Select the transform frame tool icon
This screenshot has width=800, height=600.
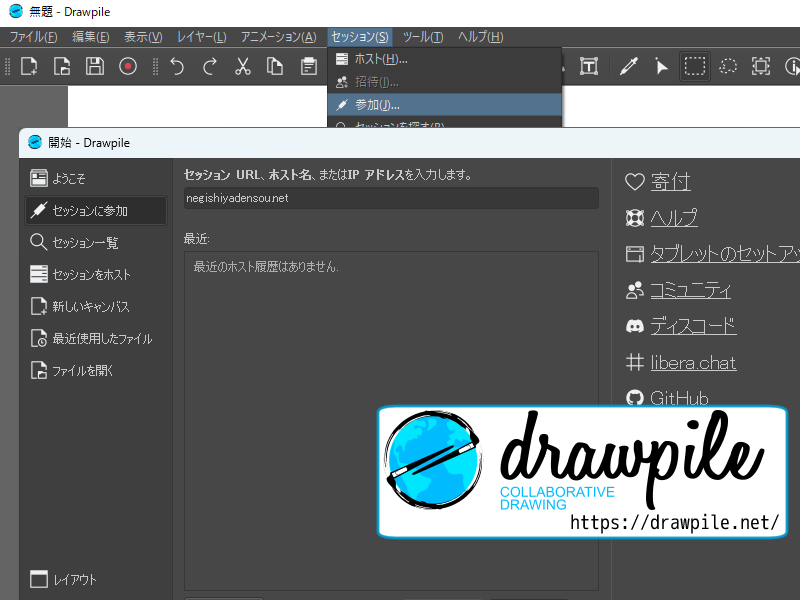tap(760, 66)
